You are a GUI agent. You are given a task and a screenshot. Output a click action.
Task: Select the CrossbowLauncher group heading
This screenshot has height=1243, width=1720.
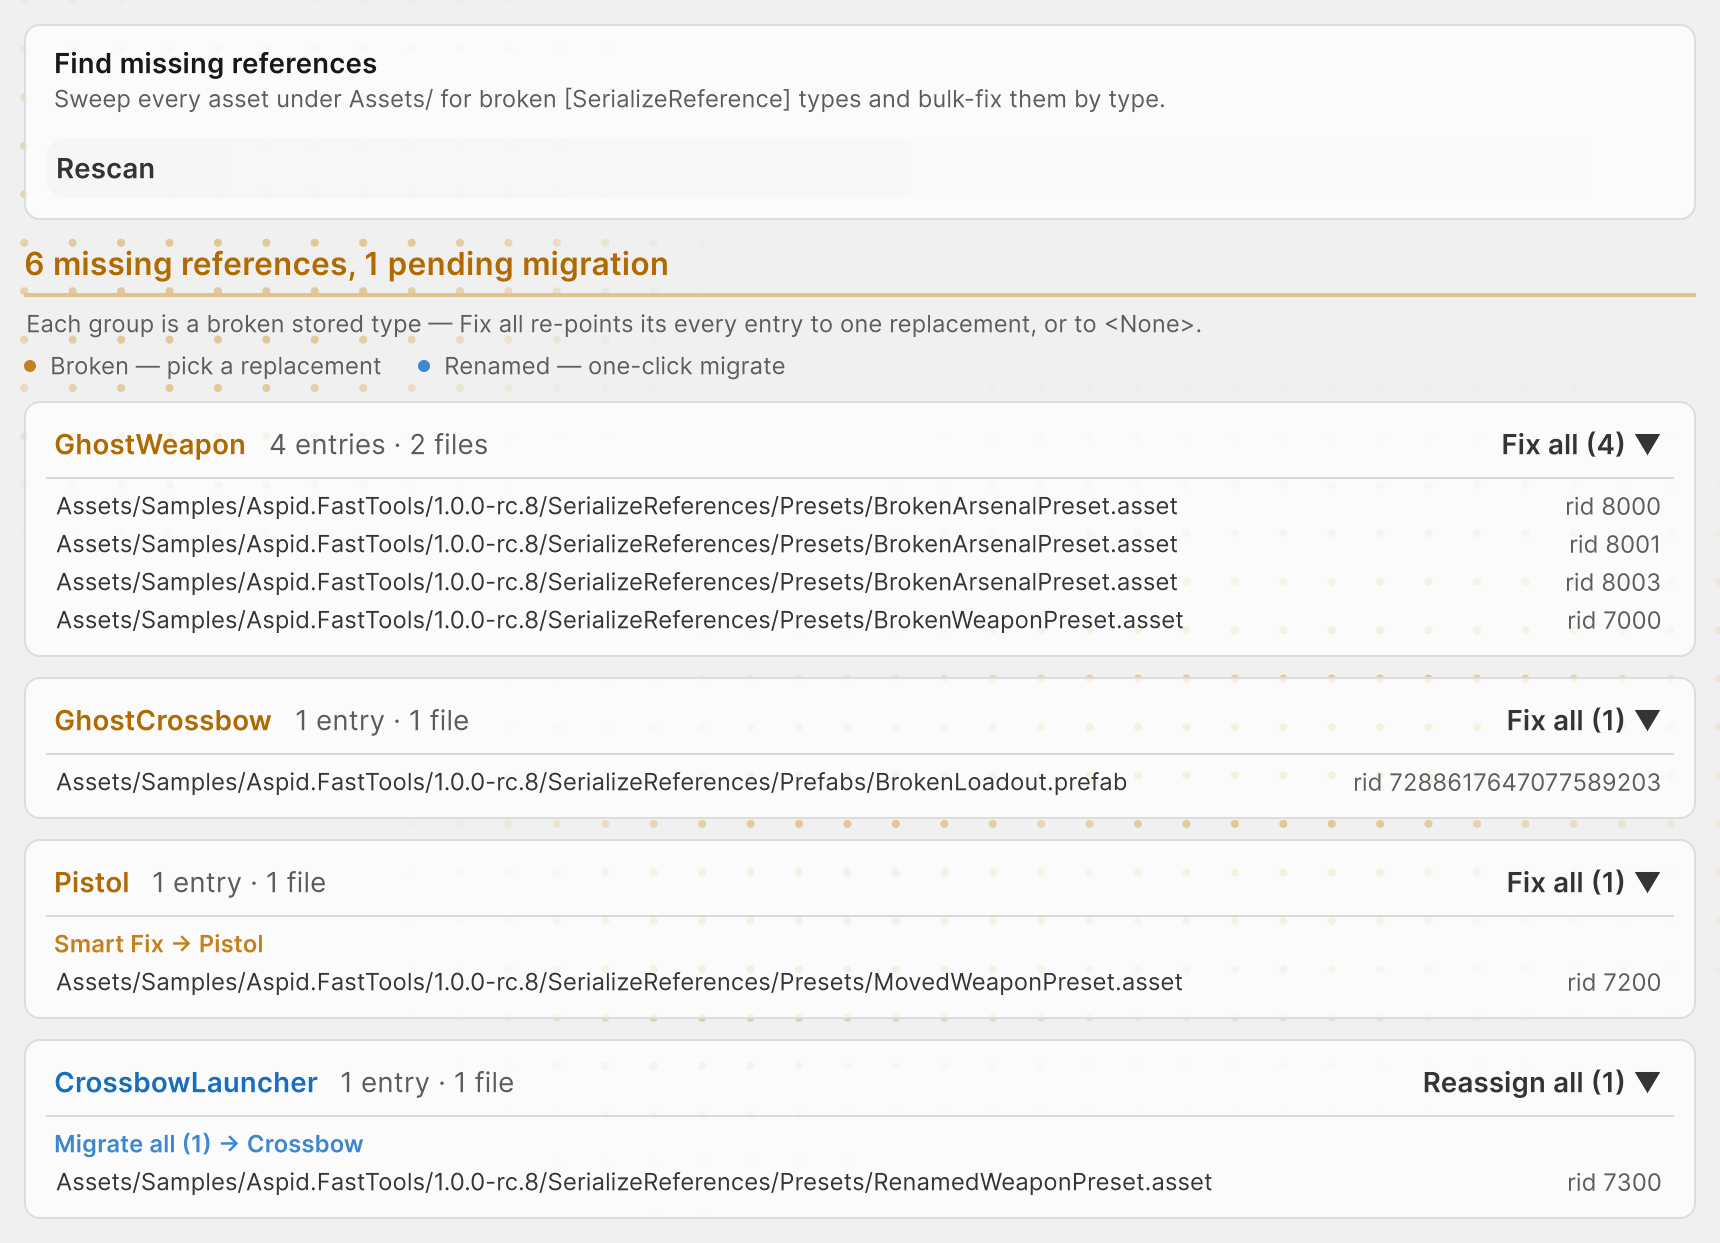(x=186, y=1082)
